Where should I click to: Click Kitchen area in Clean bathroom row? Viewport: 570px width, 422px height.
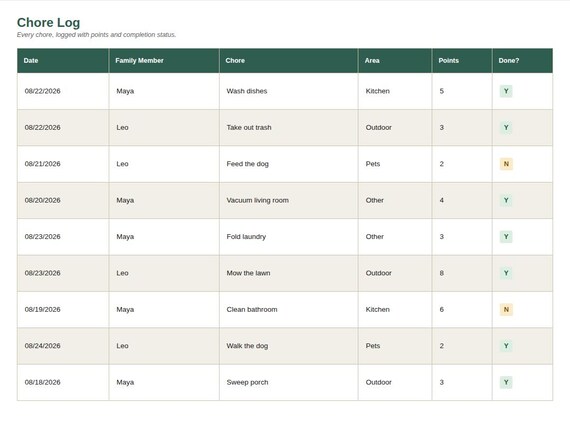coord(378,309)
